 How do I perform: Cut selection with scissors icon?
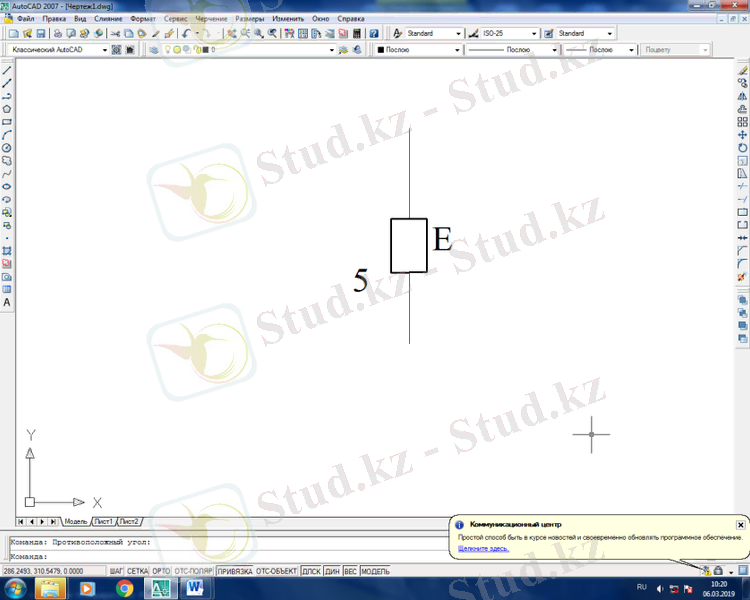pos(115,33)
